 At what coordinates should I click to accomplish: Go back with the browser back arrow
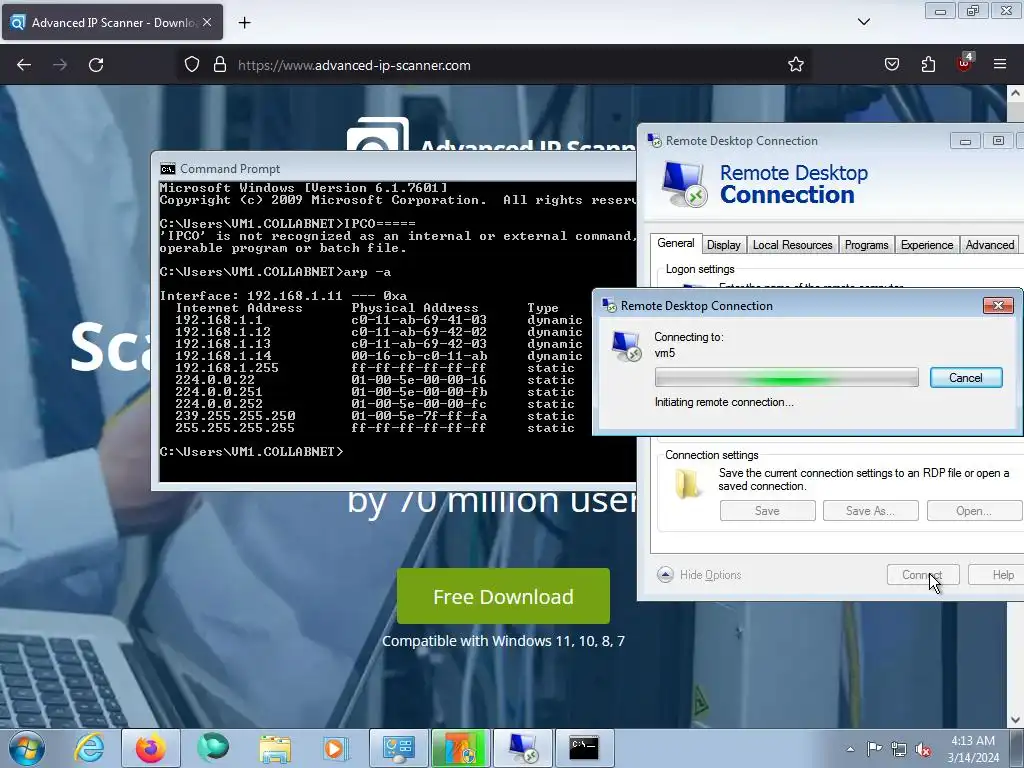point(24,65)
